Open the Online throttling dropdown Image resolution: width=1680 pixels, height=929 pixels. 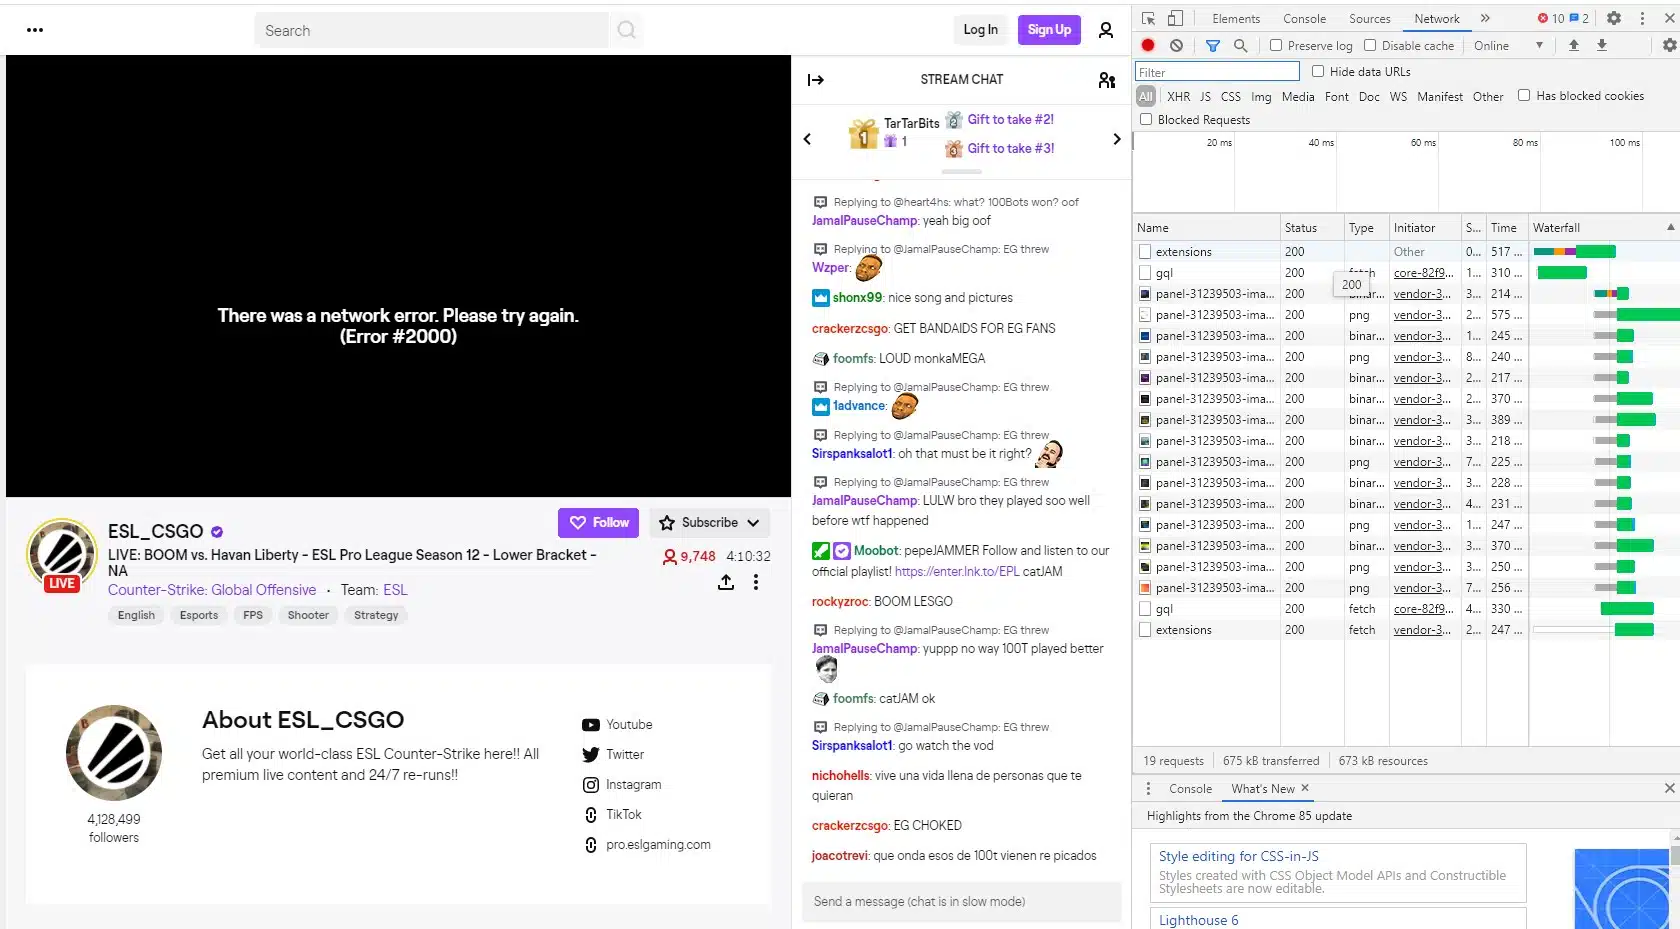(1508, 46)
